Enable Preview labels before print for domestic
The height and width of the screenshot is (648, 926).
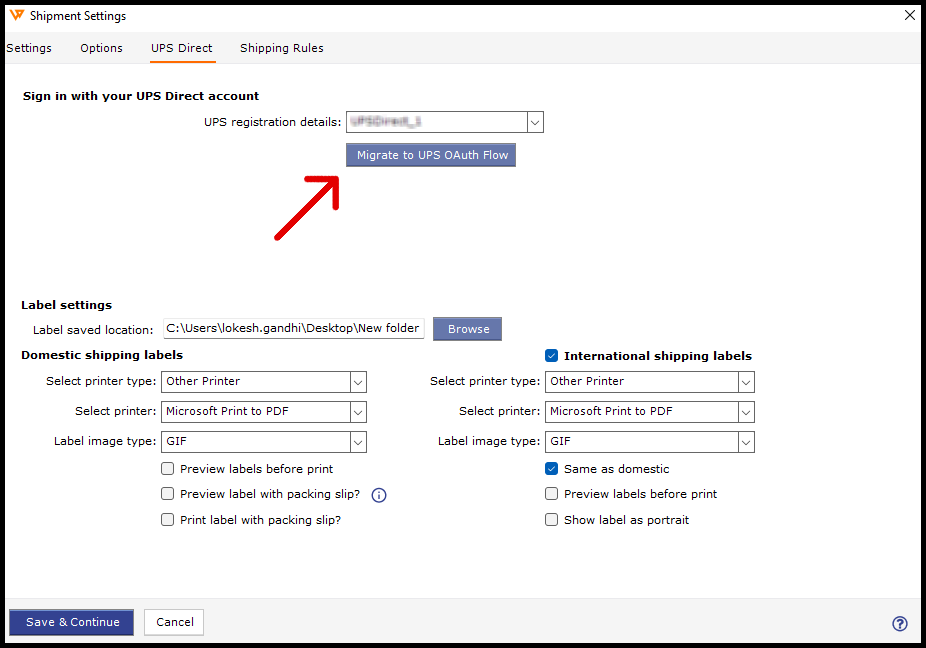(168, 469)
